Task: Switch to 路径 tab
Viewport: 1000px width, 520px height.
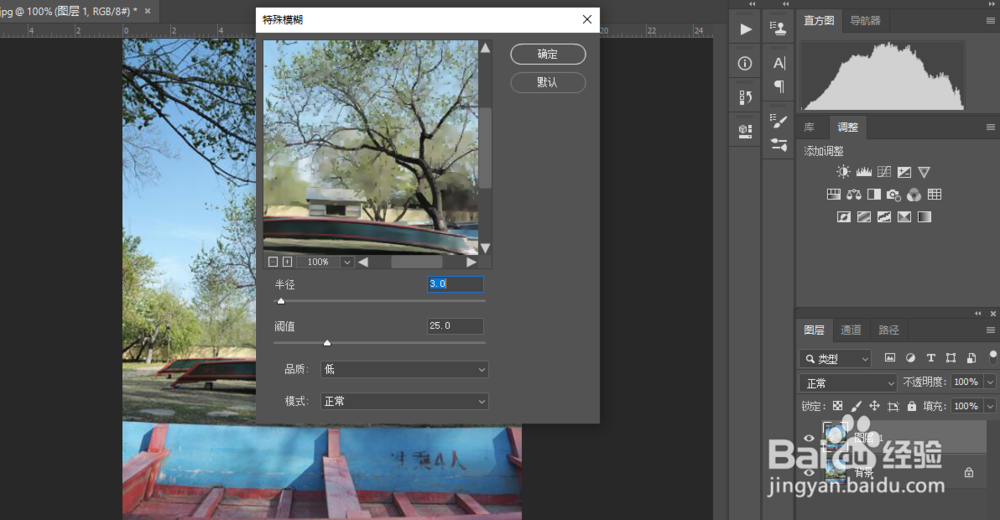Action: pyautogui.click(x=888, y=330)
